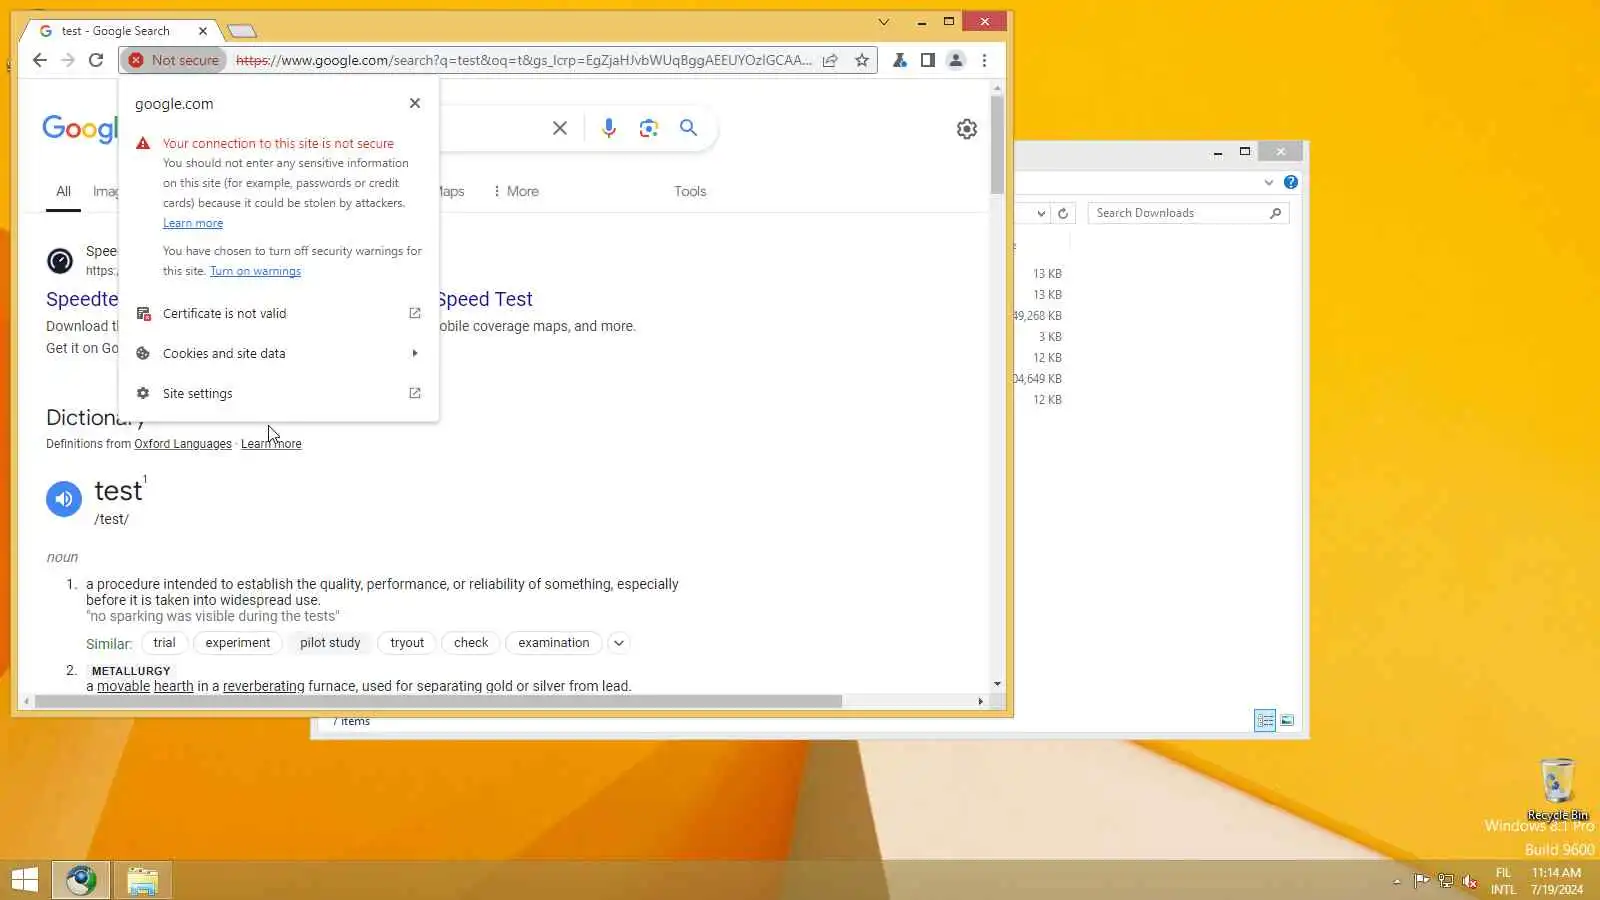The width and height of the screenshot is (1600, 900).
Task: Click the Speedtest site favicon
Action: (60, 261)
